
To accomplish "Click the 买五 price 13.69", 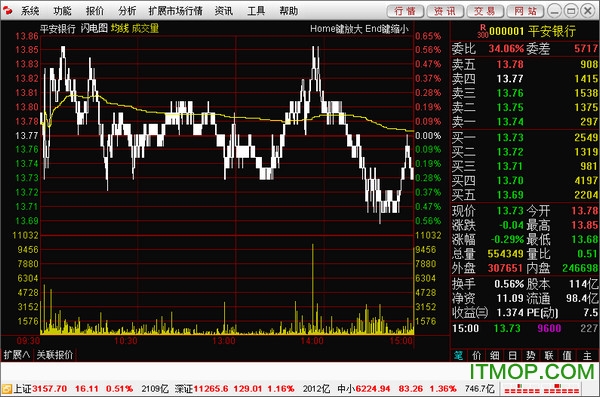I will 510,195.
